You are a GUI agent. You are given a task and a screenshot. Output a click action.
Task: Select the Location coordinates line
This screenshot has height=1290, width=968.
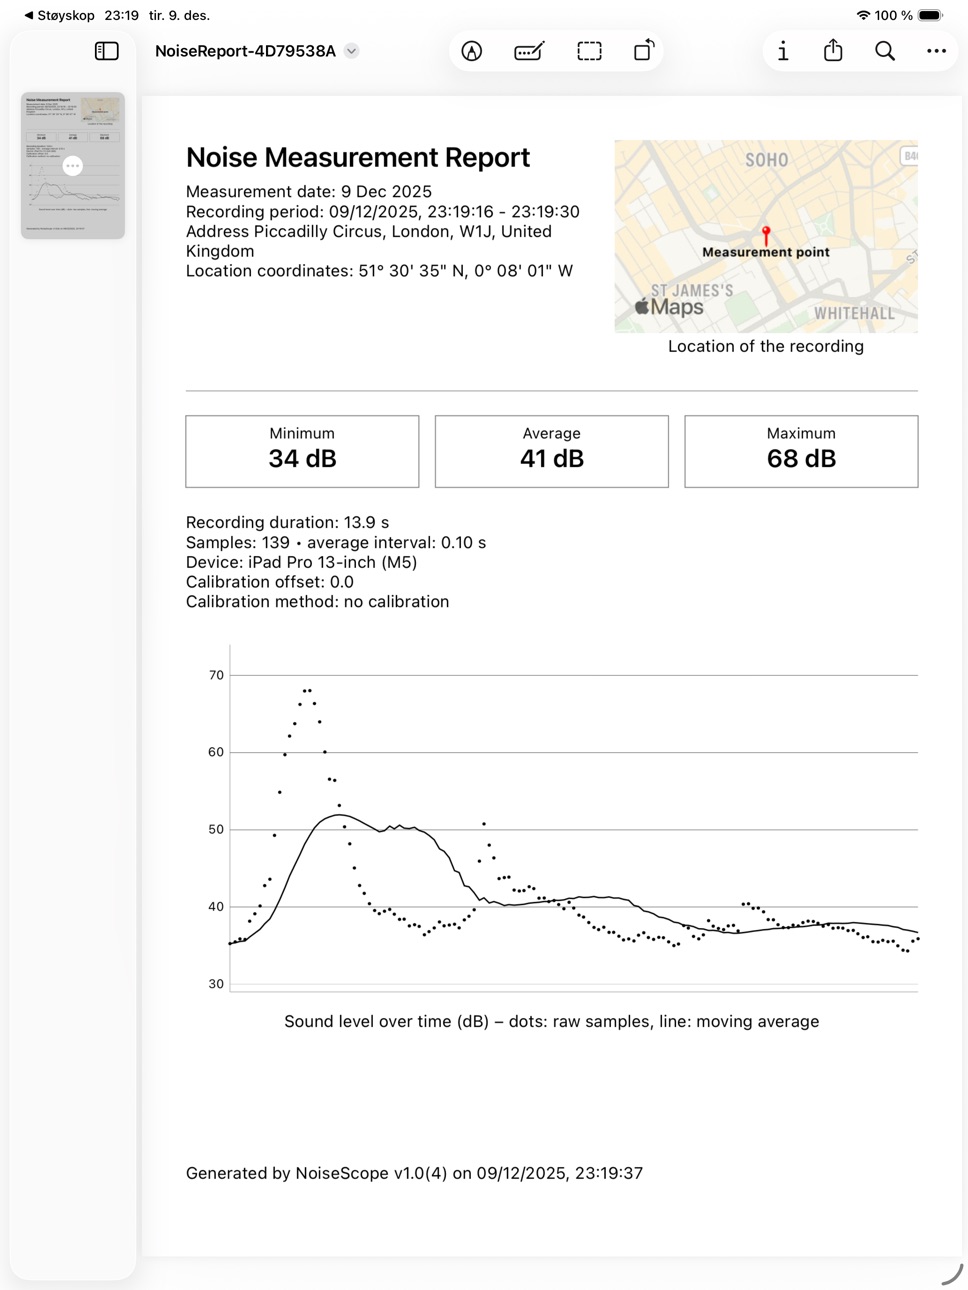(380, 271)
